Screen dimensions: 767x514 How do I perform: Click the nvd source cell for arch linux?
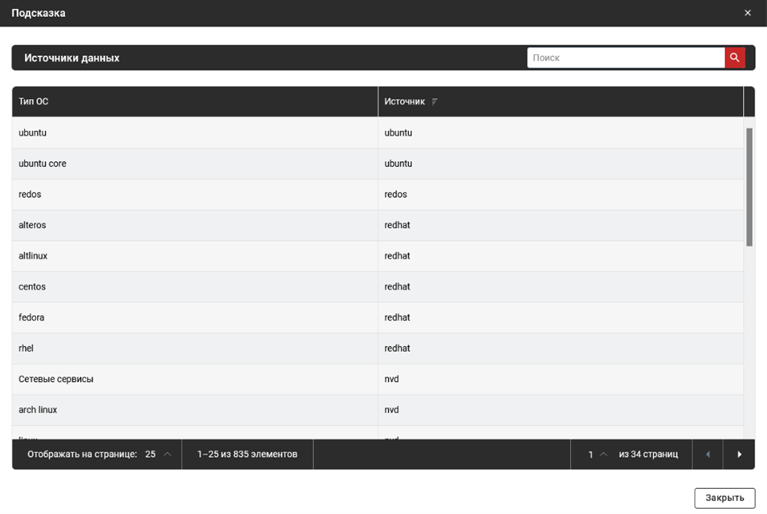pyautogui.click(x=561, y=410)
